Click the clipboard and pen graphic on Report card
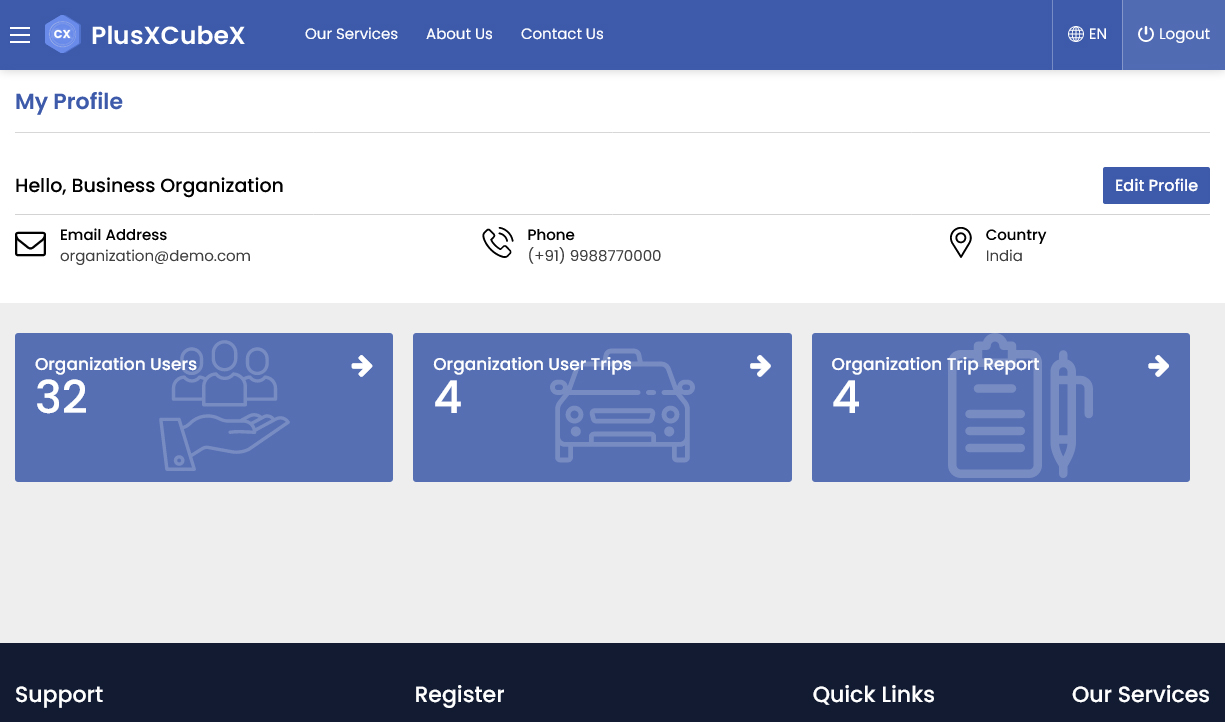Viewport: 1225px width, 722px height. click(x=1020, y=406)
